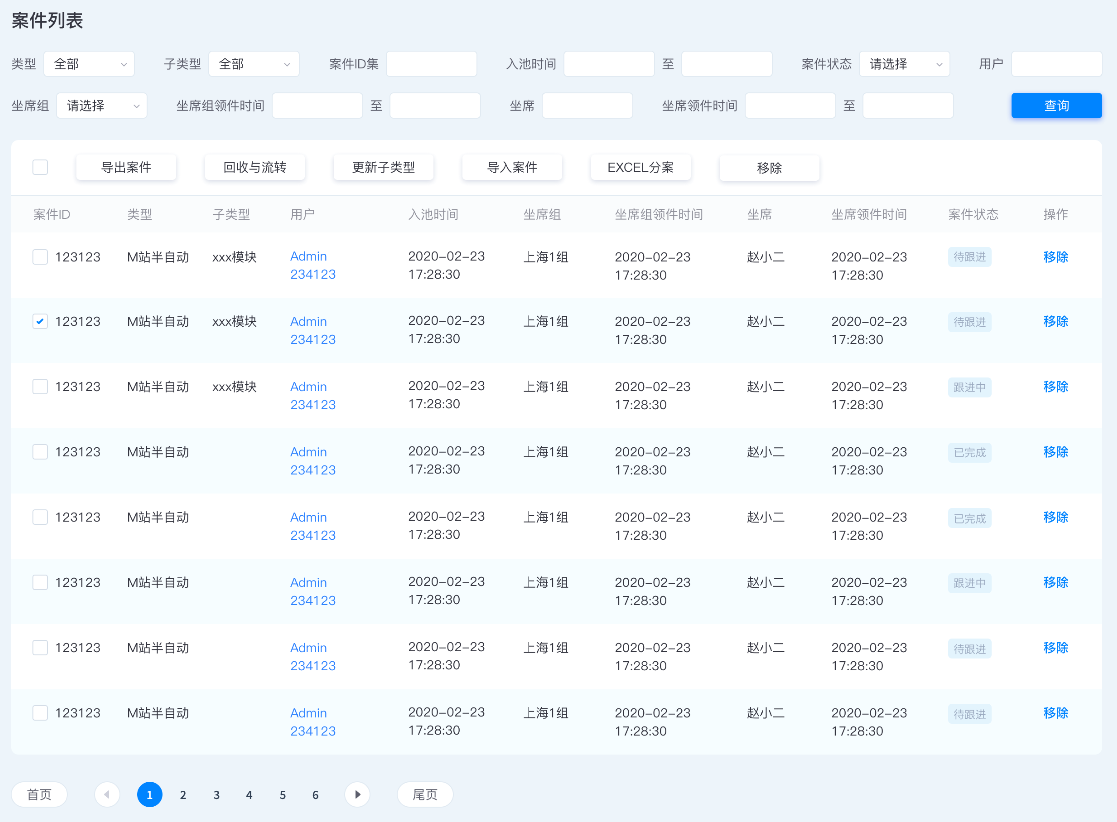Screen dimensions: 1117x822
Task: Click 跟进中 tag in the xxx模块 row
Action: 970,387
